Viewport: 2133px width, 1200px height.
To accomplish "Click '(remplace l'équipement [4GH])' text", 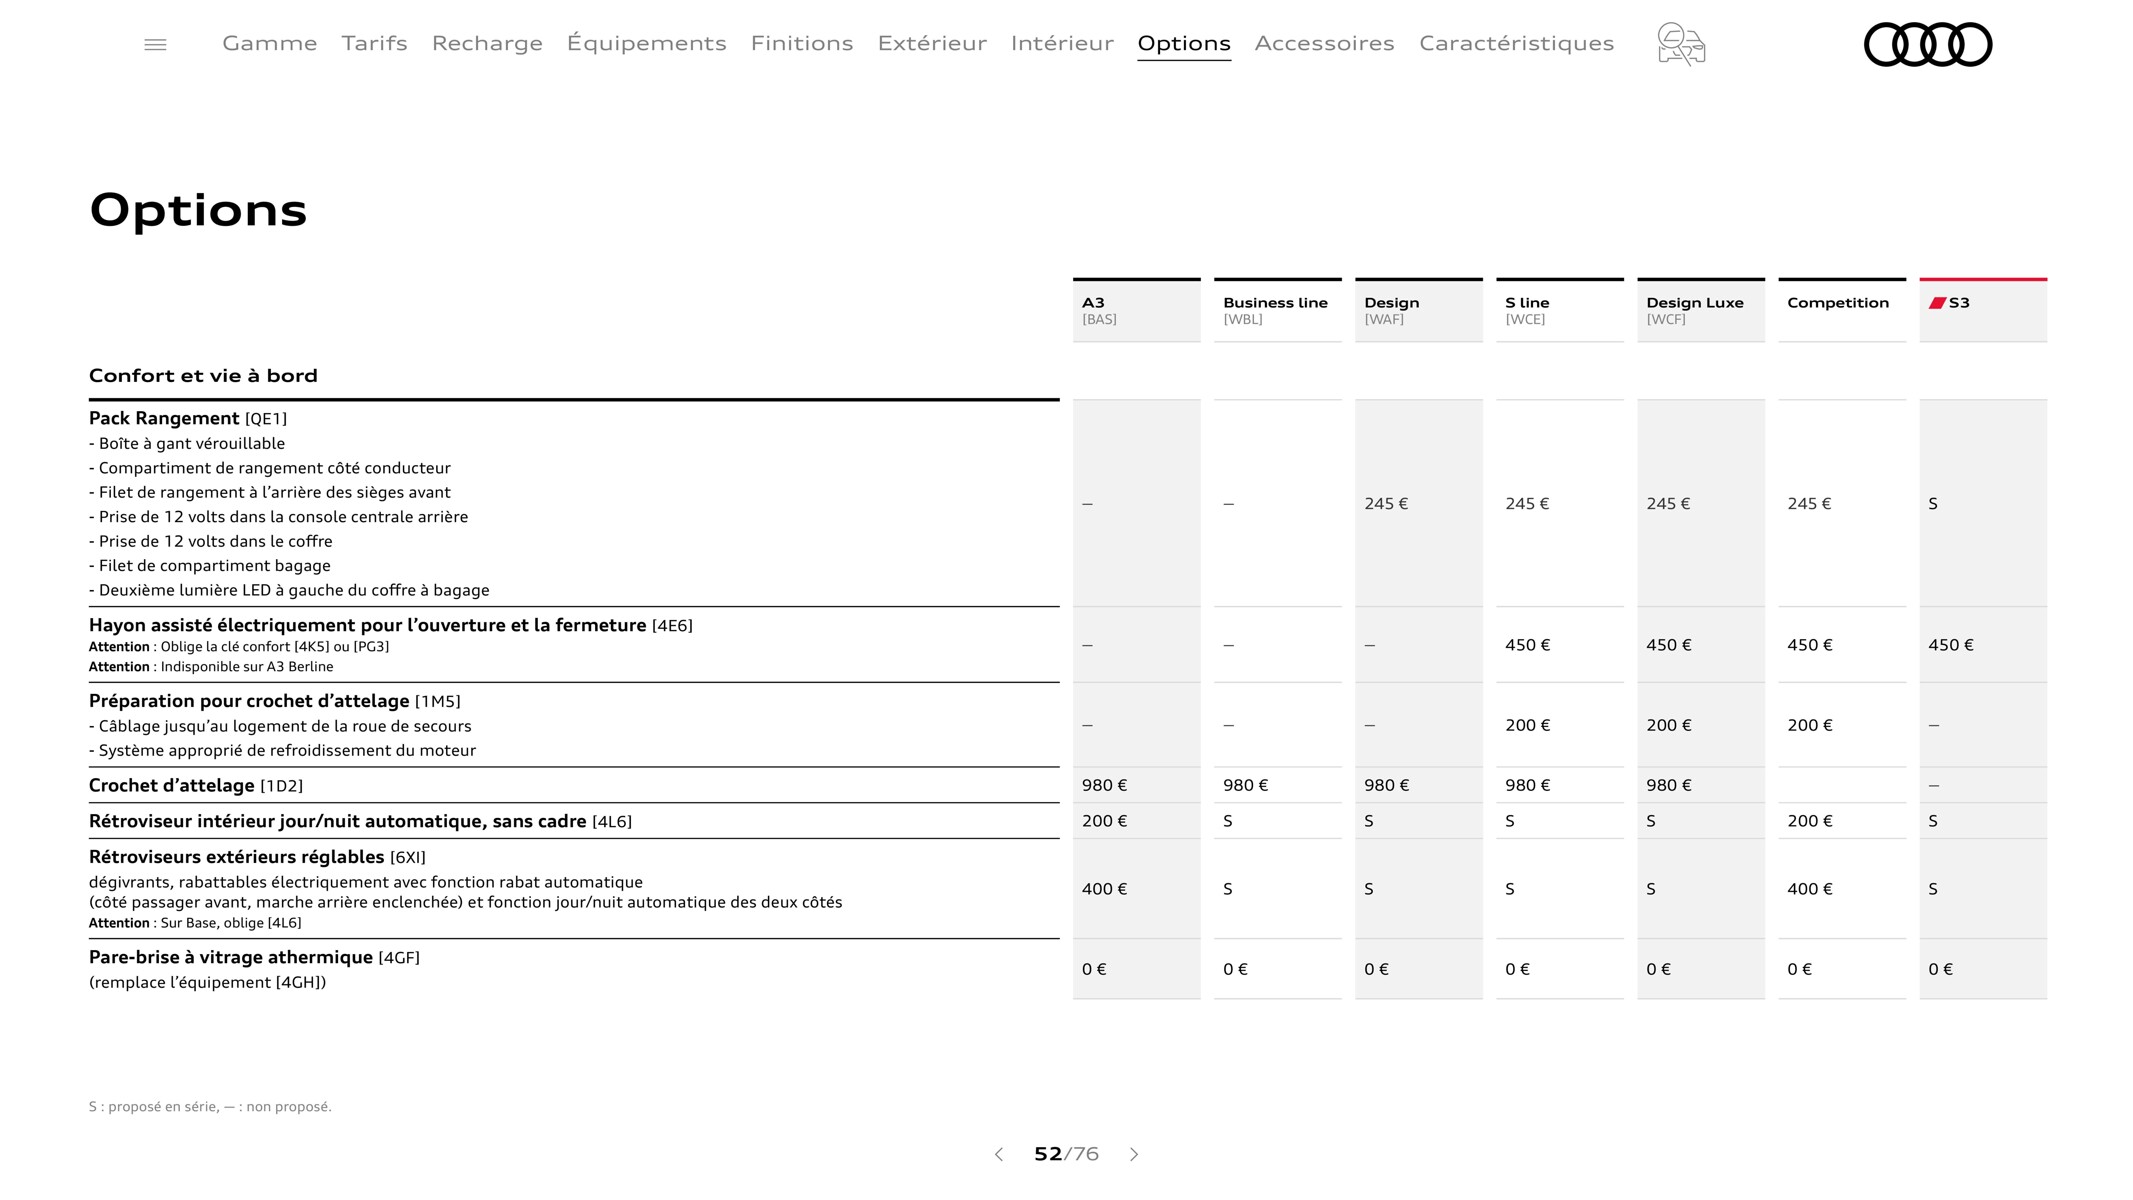I will coord(207,982).
